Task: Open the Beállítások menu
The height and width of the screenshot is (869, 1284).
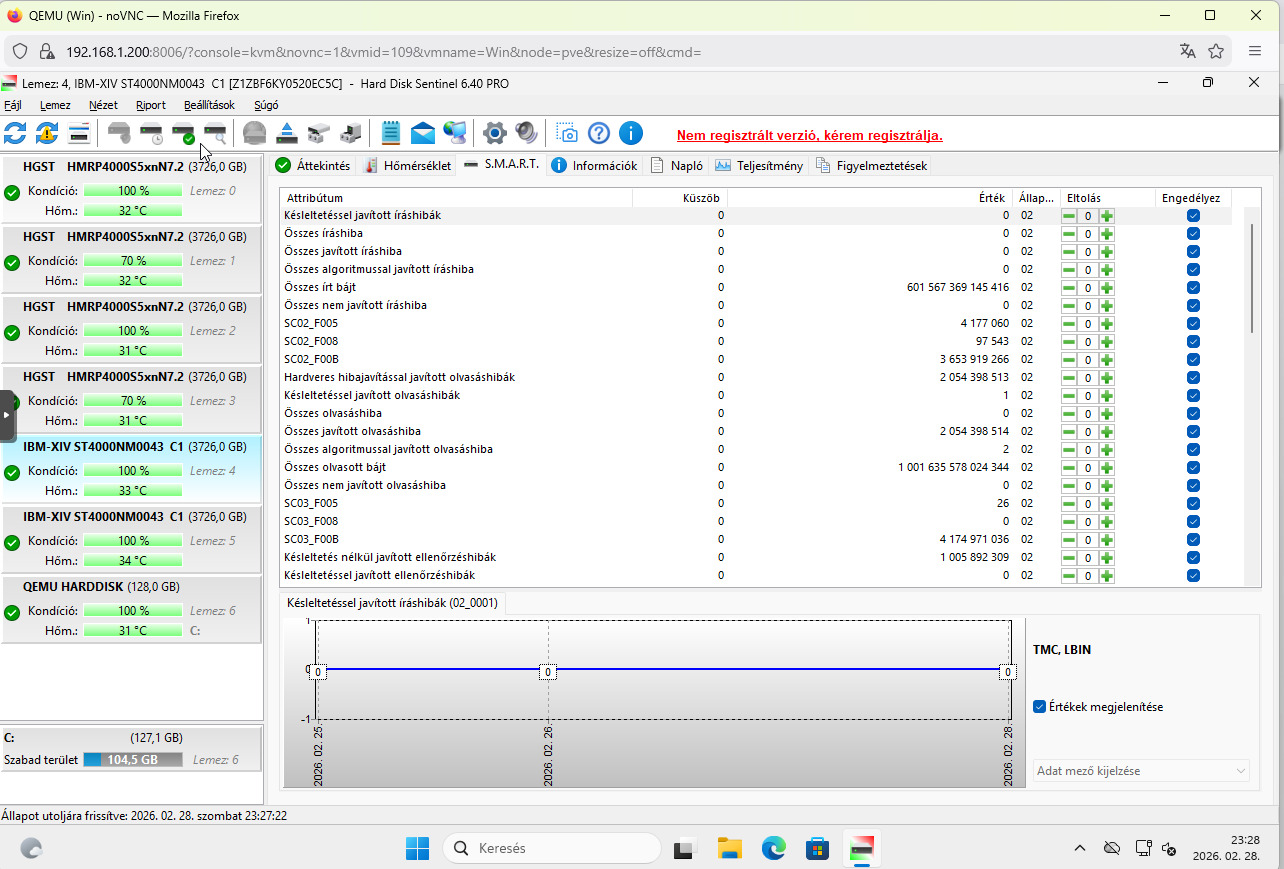Action: (209, 105)
